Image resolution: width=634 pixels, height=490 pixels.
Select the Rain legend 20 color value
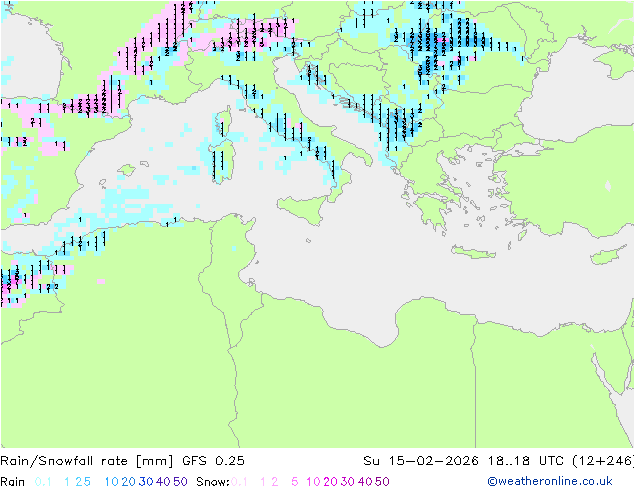pos(128,482)
